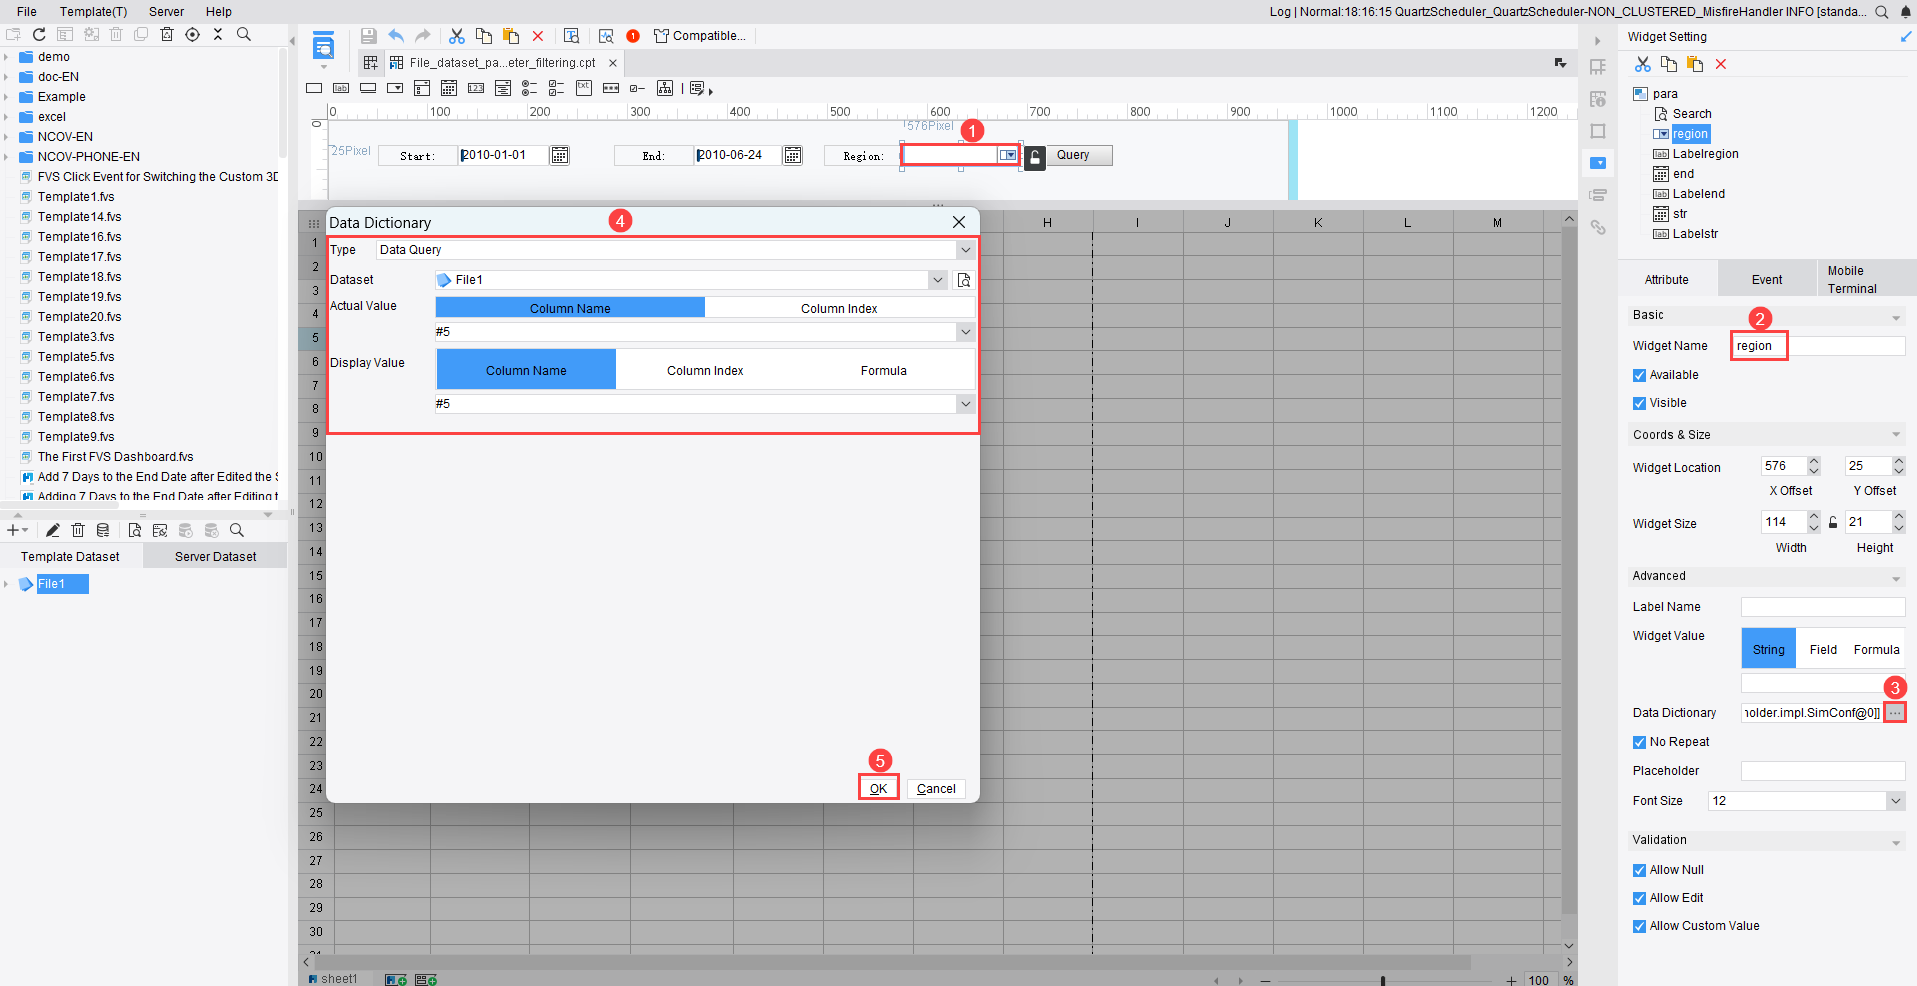Toggle the Allow Custom Value checkbox

(x=1639, y=926)
